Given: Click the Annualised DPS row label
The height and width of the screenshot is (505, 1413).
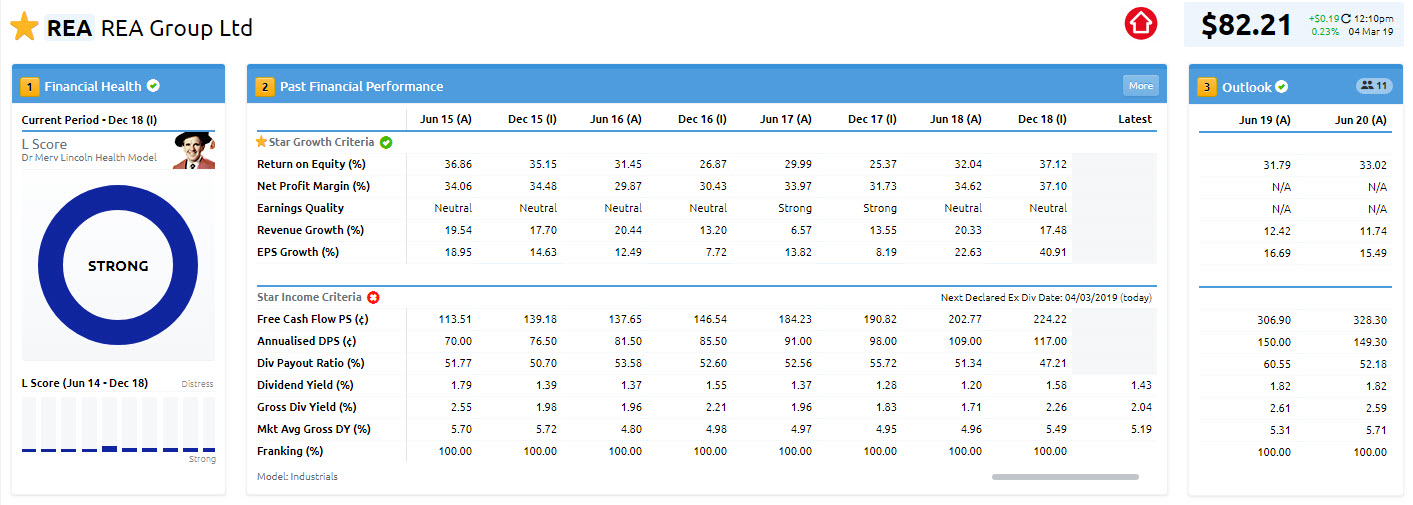Looking at the screenshot, I should (307, 341).
